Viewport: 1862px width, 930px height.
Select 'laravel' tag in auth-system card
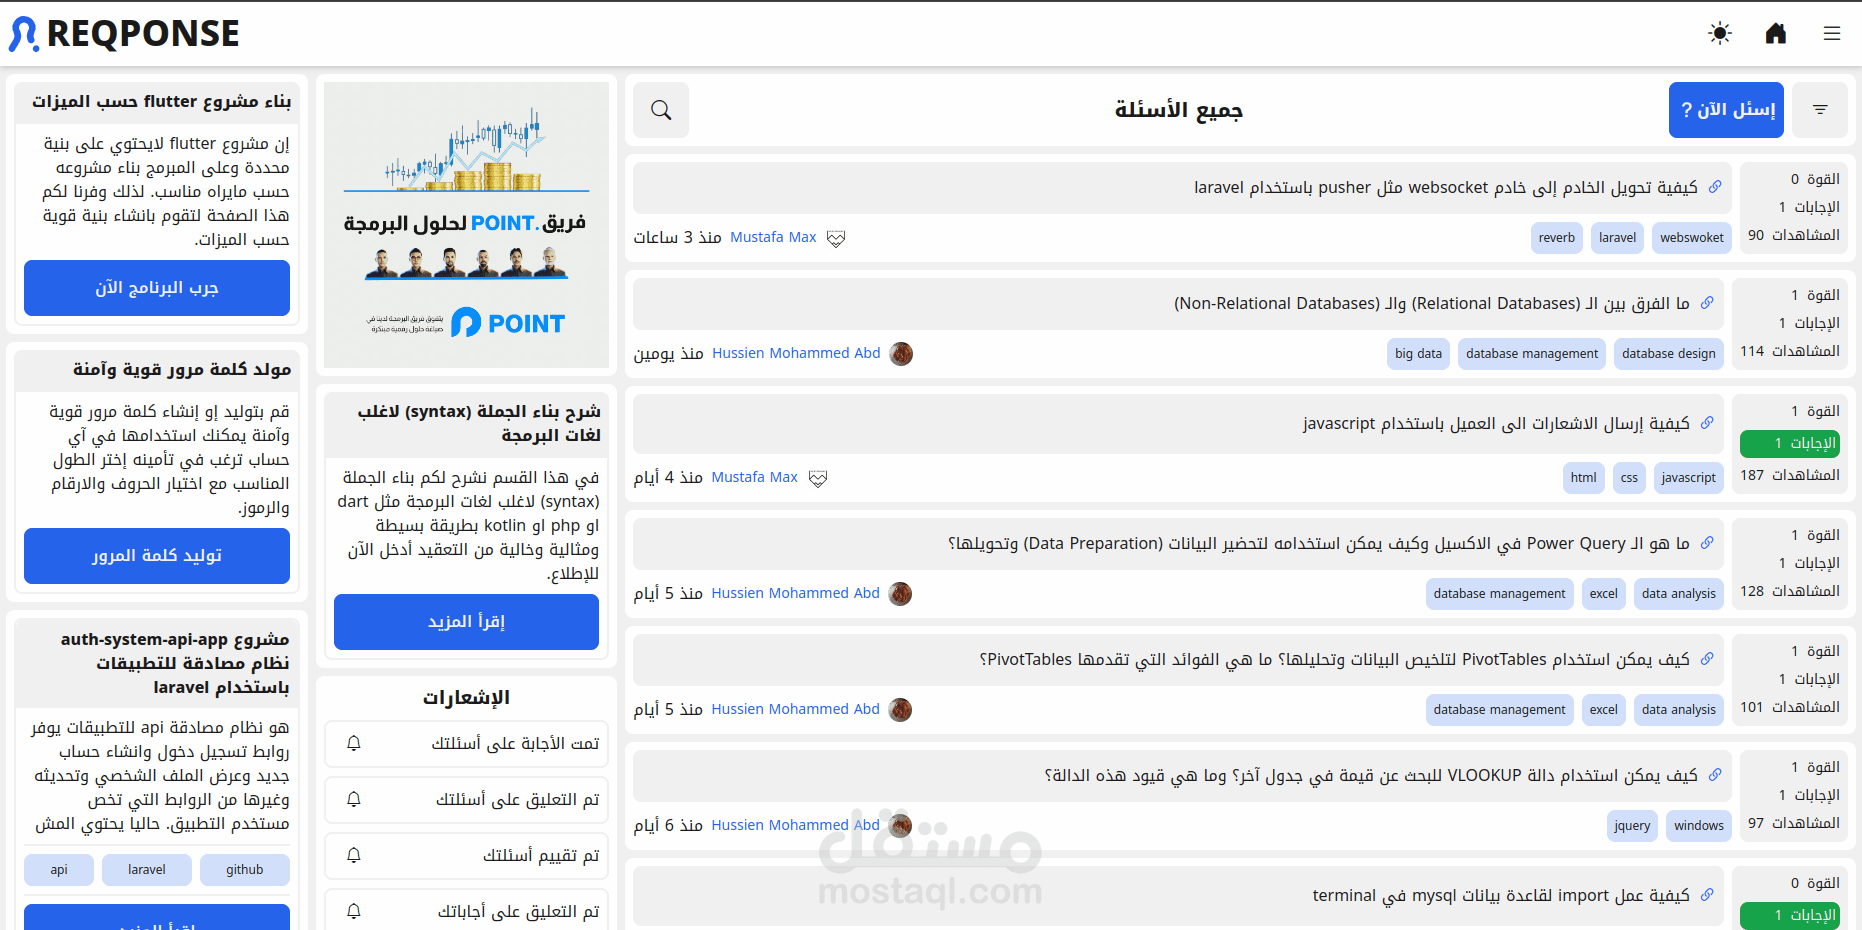[x=147, y=870]
